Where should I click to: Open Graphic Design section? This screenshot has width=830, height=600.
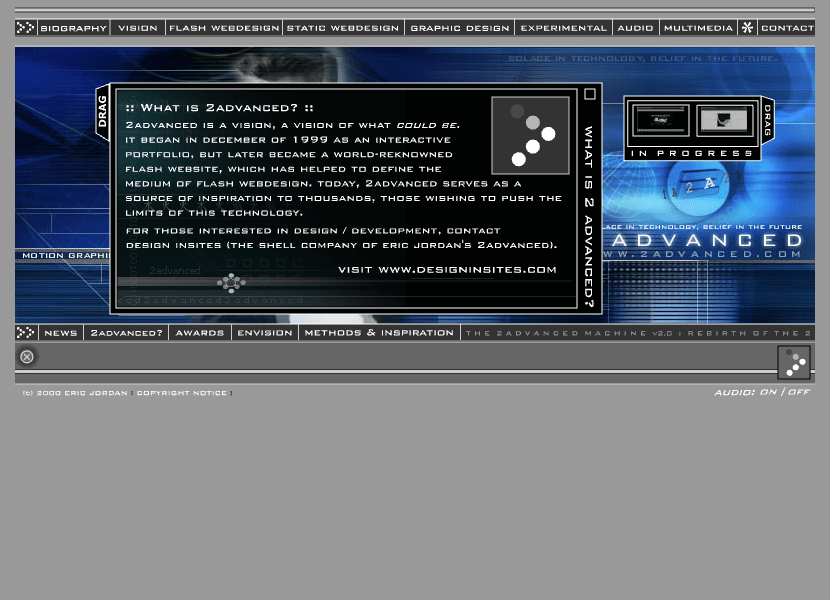click(x=459, y=28)
